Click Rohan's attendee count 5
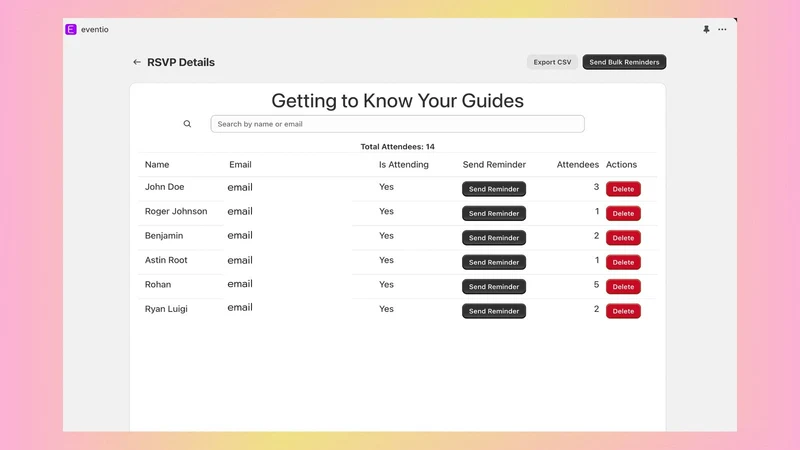The image size is (800, 450). tap(596, 285)
